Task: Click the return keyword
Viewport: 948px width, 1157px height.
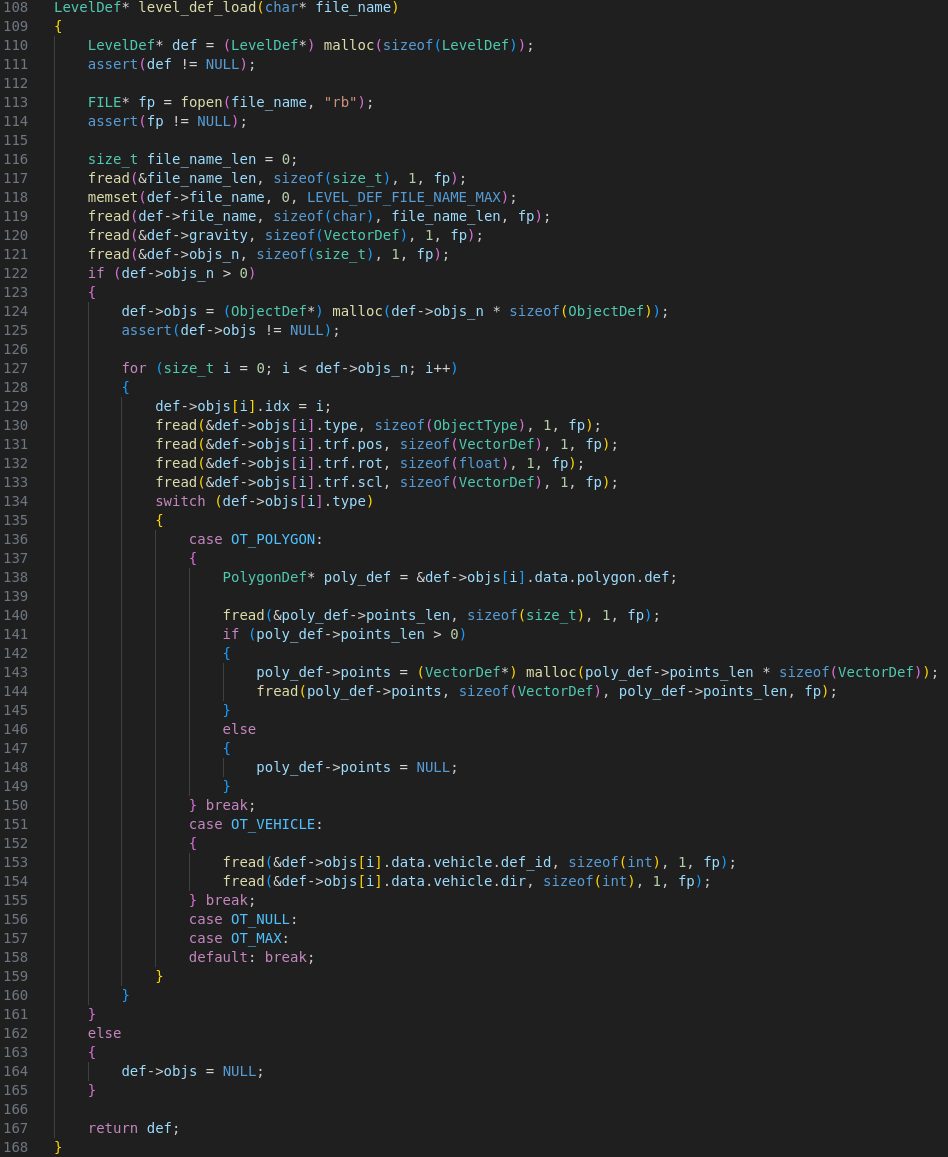Action: pos(113,1129)
